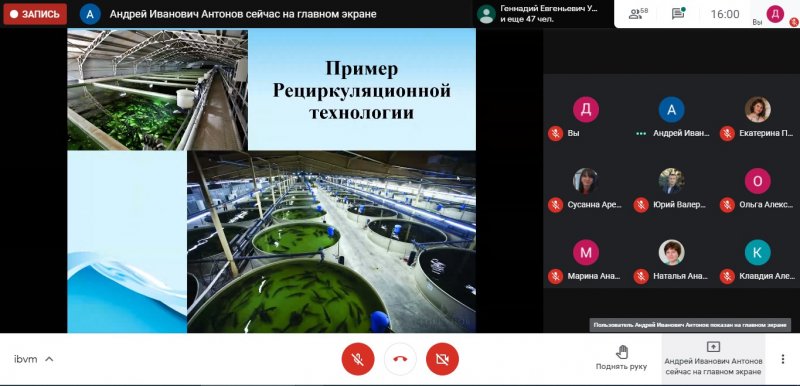
Task: Click the ЗАПИСЬ recording indicator
Action: point(35,14)
